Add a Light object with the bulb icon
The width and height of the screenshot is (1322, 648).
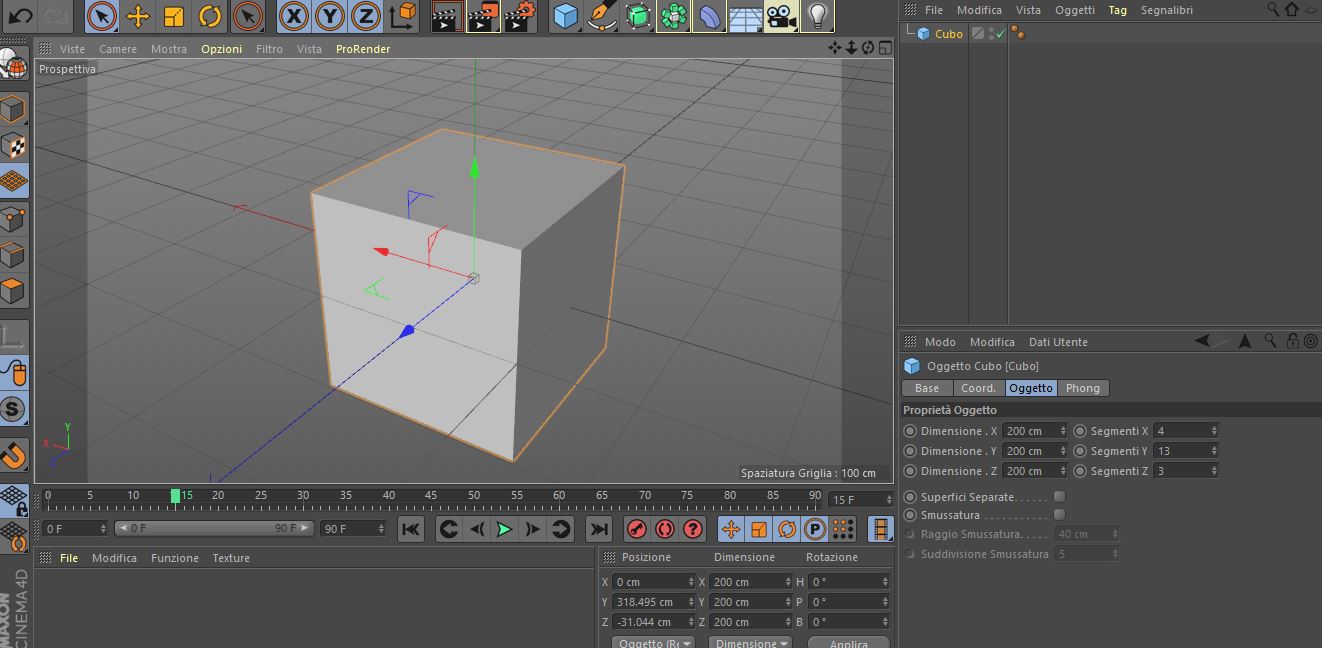click(x=817, y=16)
